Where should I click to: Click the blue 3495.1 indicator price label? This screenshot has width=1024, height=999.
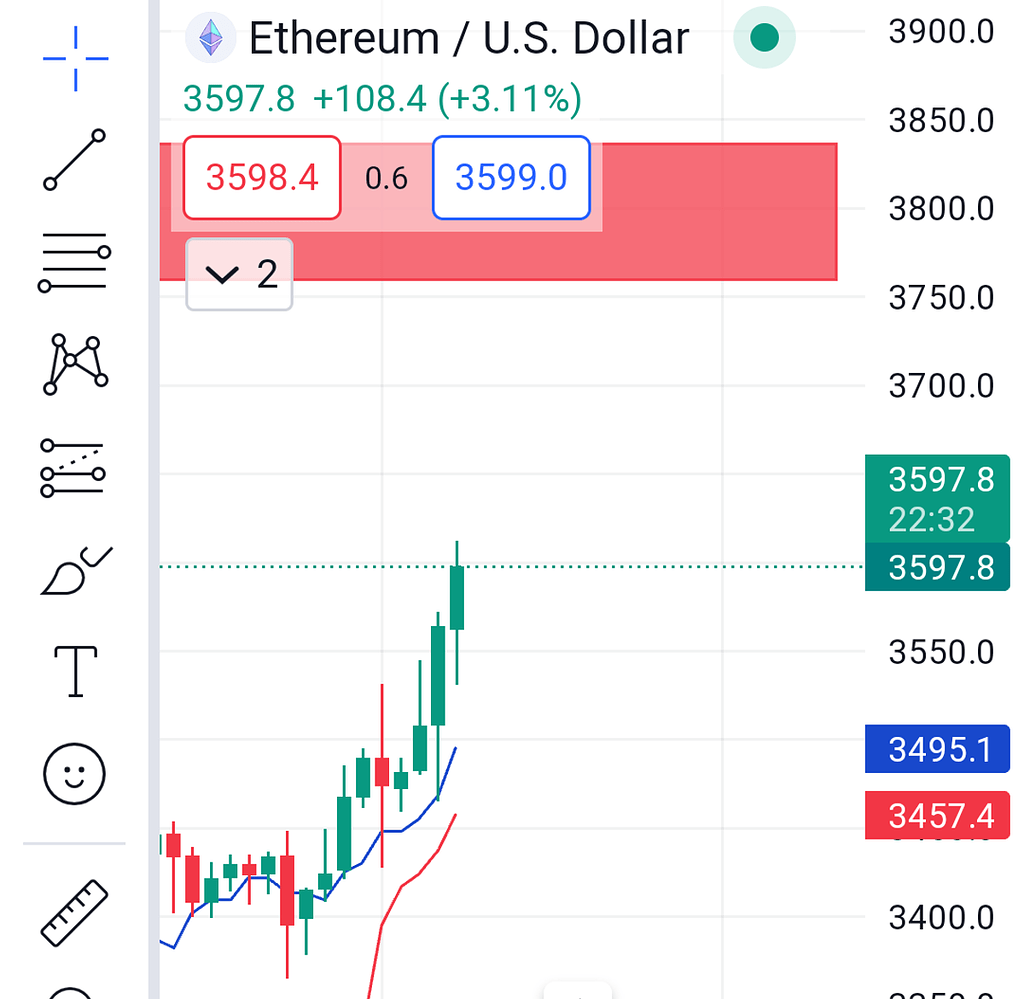tap(937, 750)
